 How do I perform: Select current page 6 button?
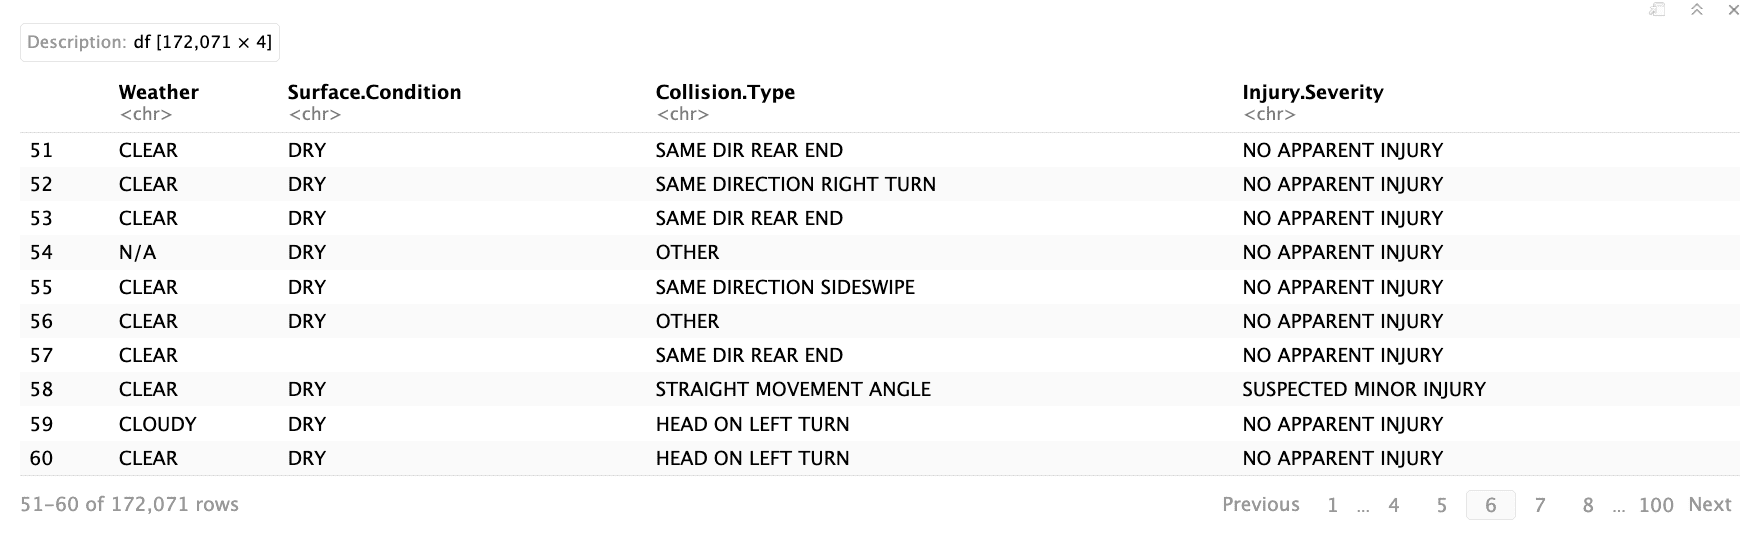(x=1490, y=505)
